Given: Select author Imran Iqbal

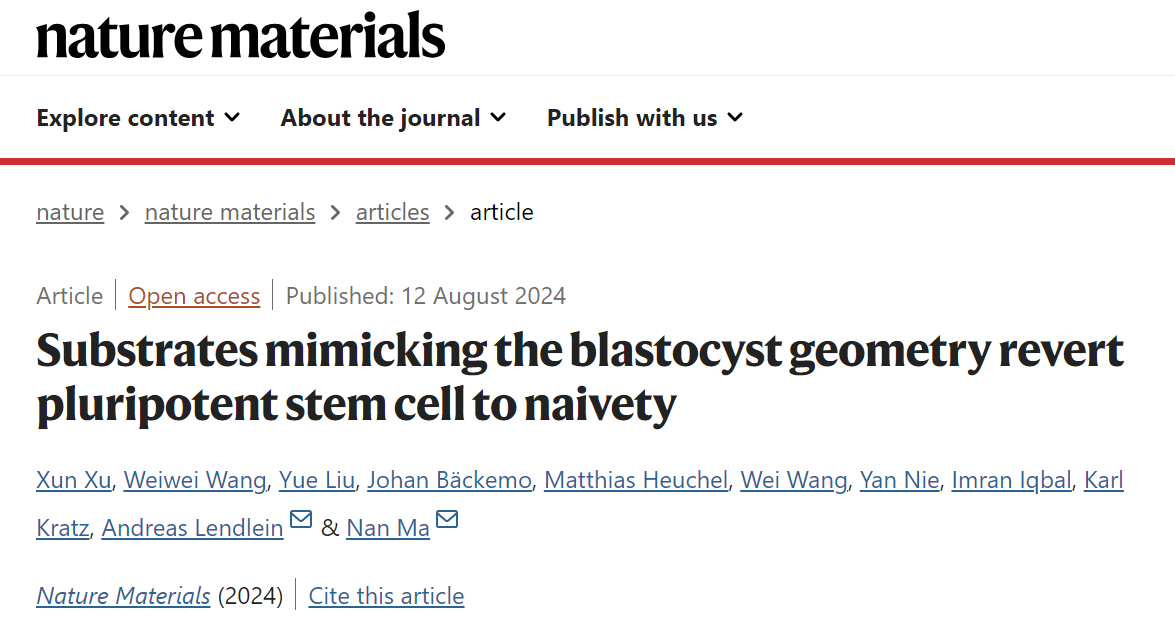Looking at the screenshot, I should 1012,480.
